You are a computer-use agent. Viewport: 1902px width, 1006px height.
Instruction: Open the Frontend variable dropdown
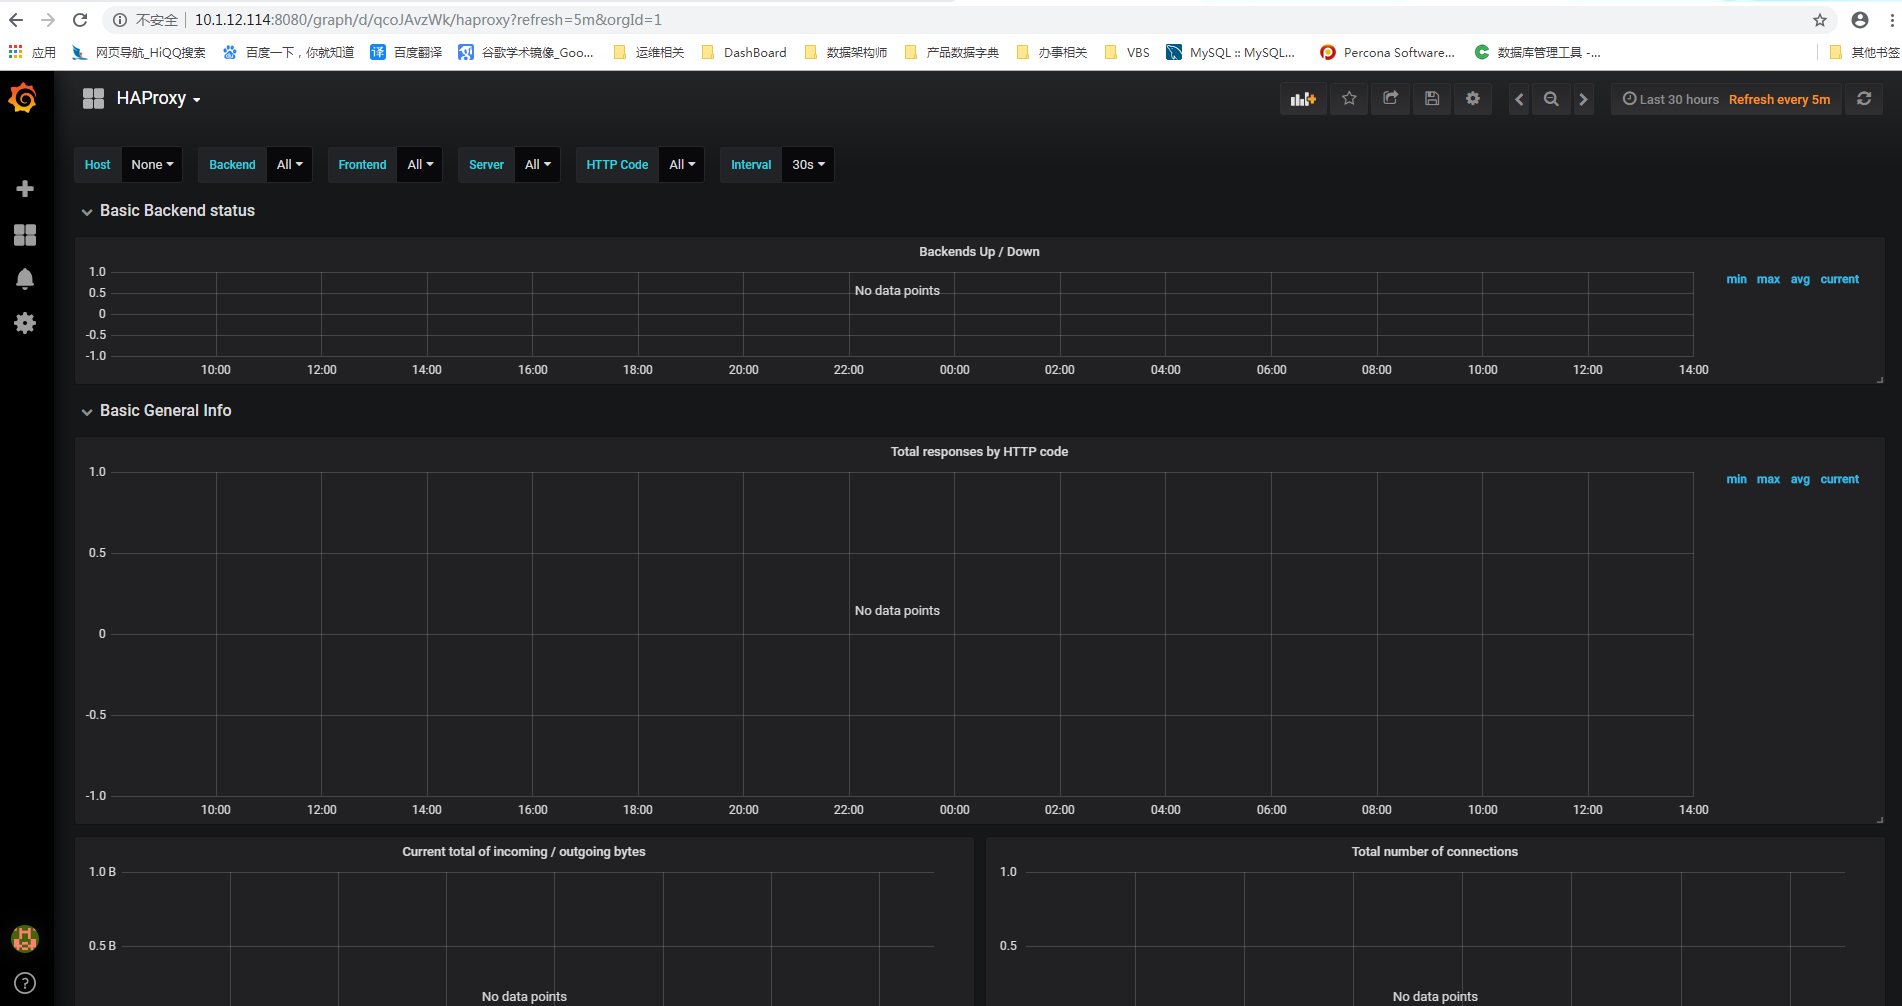[x=420, y=165]
